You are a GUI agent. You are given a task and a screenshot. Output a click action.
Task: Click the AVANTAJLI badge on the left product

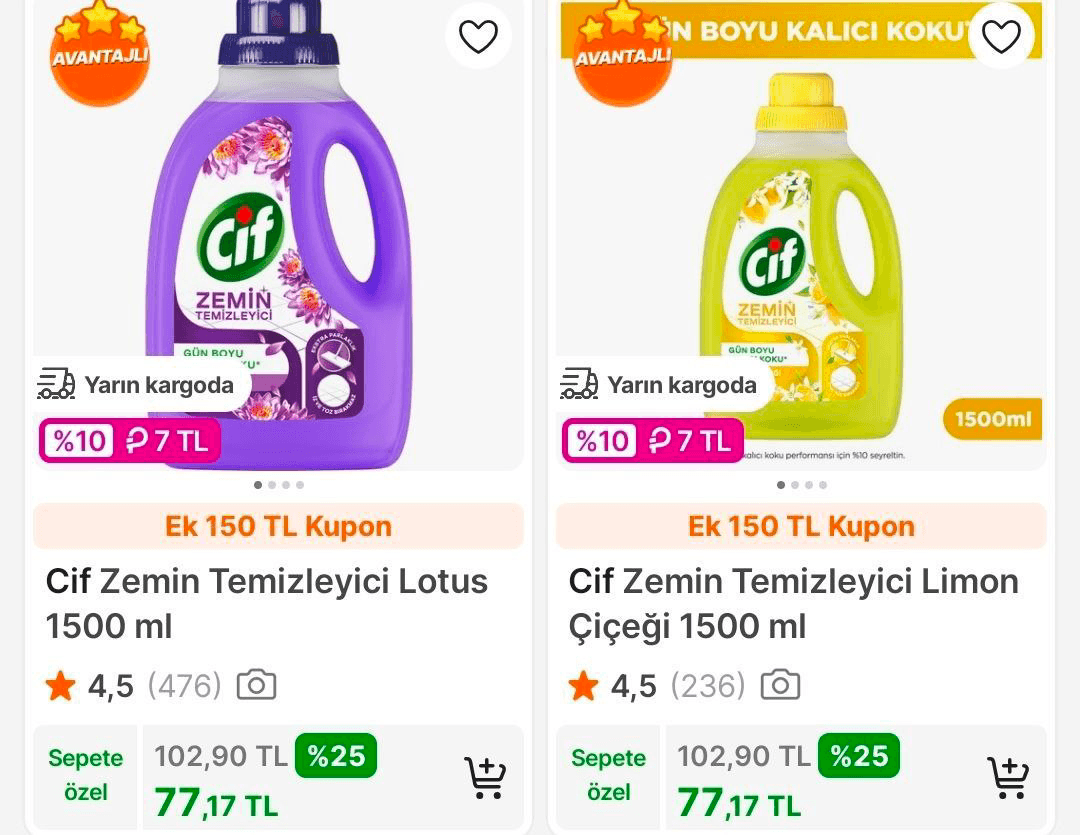pos(100,55)
